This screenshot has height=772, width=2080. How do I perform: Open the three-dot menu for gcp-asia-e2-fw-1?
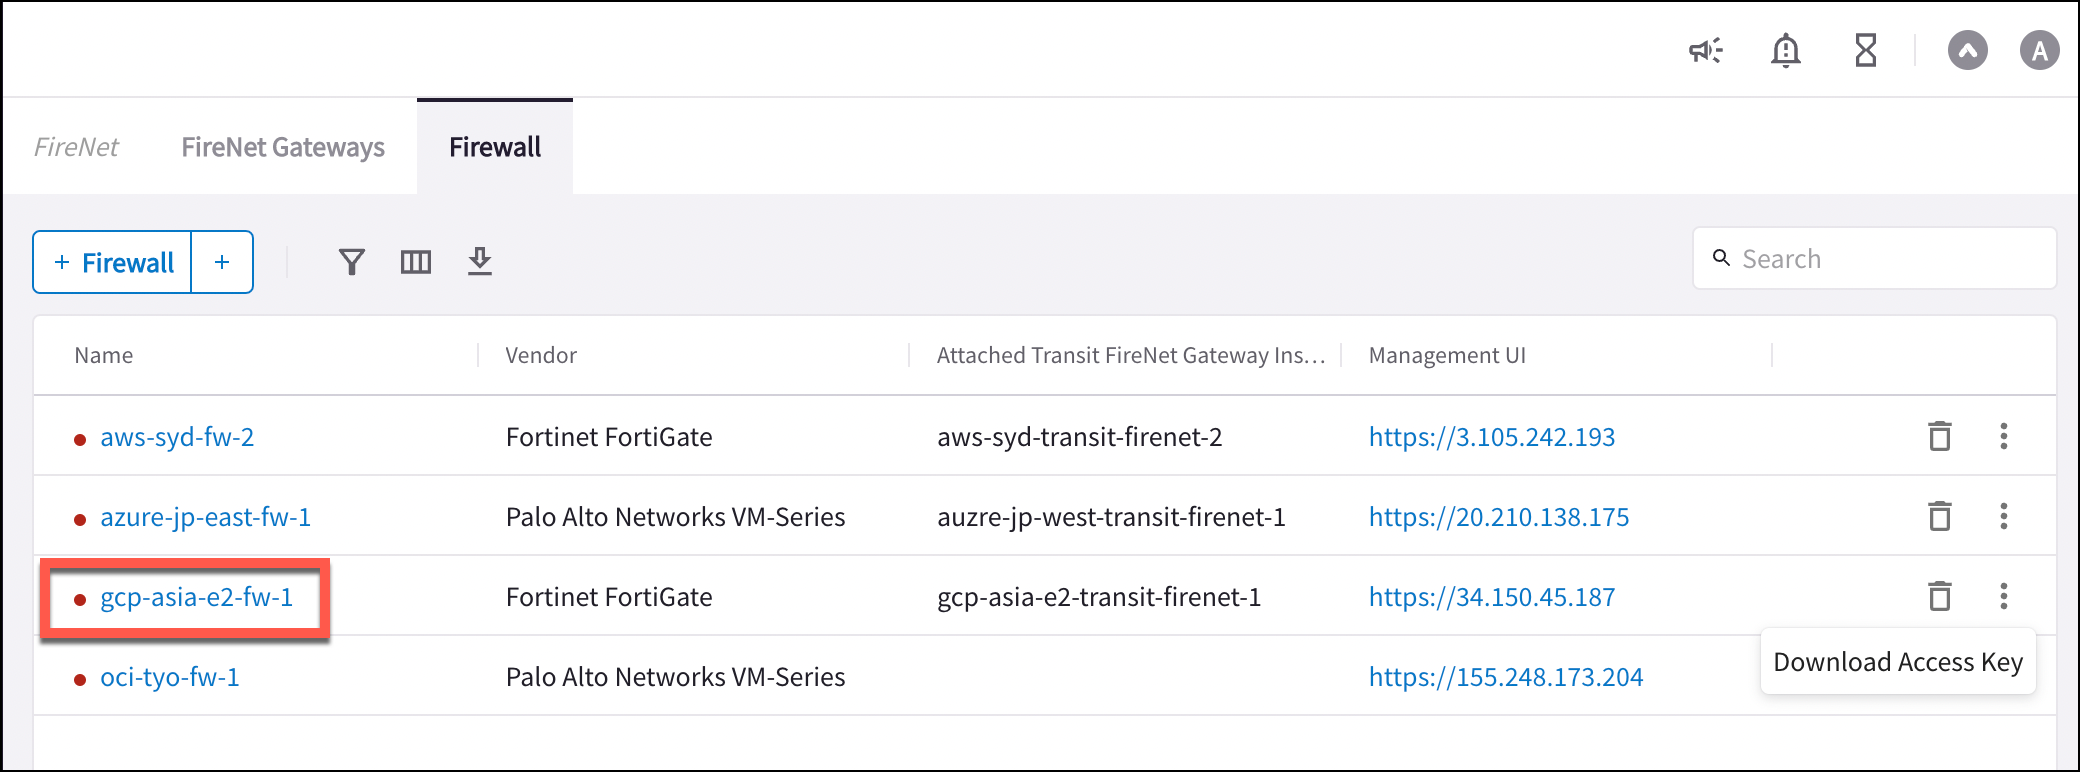[x=2004, y=597]
